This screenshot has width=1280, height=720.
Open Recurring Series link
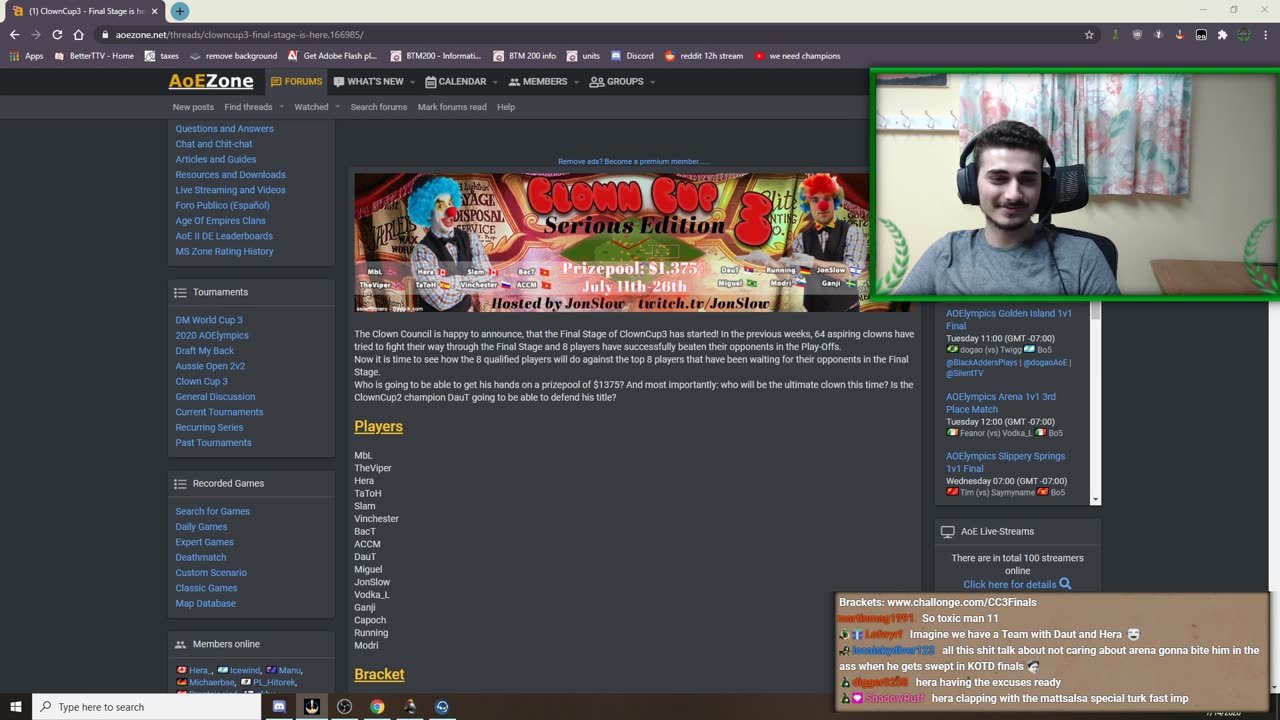tap(209, 427)
